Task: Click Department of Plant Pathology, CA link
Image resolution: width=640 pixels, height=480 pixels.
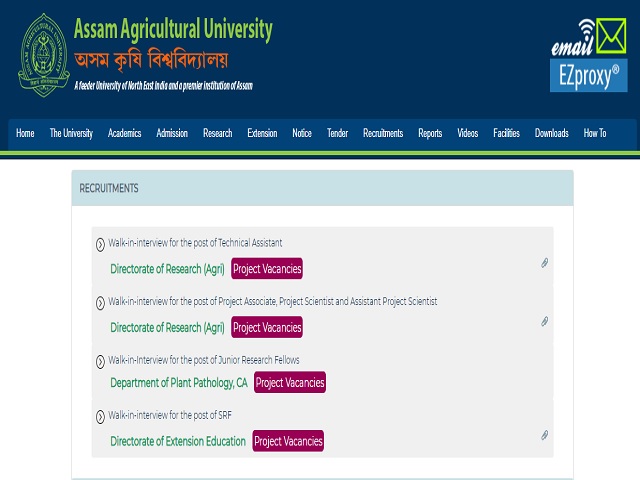Action: [179, 383]
